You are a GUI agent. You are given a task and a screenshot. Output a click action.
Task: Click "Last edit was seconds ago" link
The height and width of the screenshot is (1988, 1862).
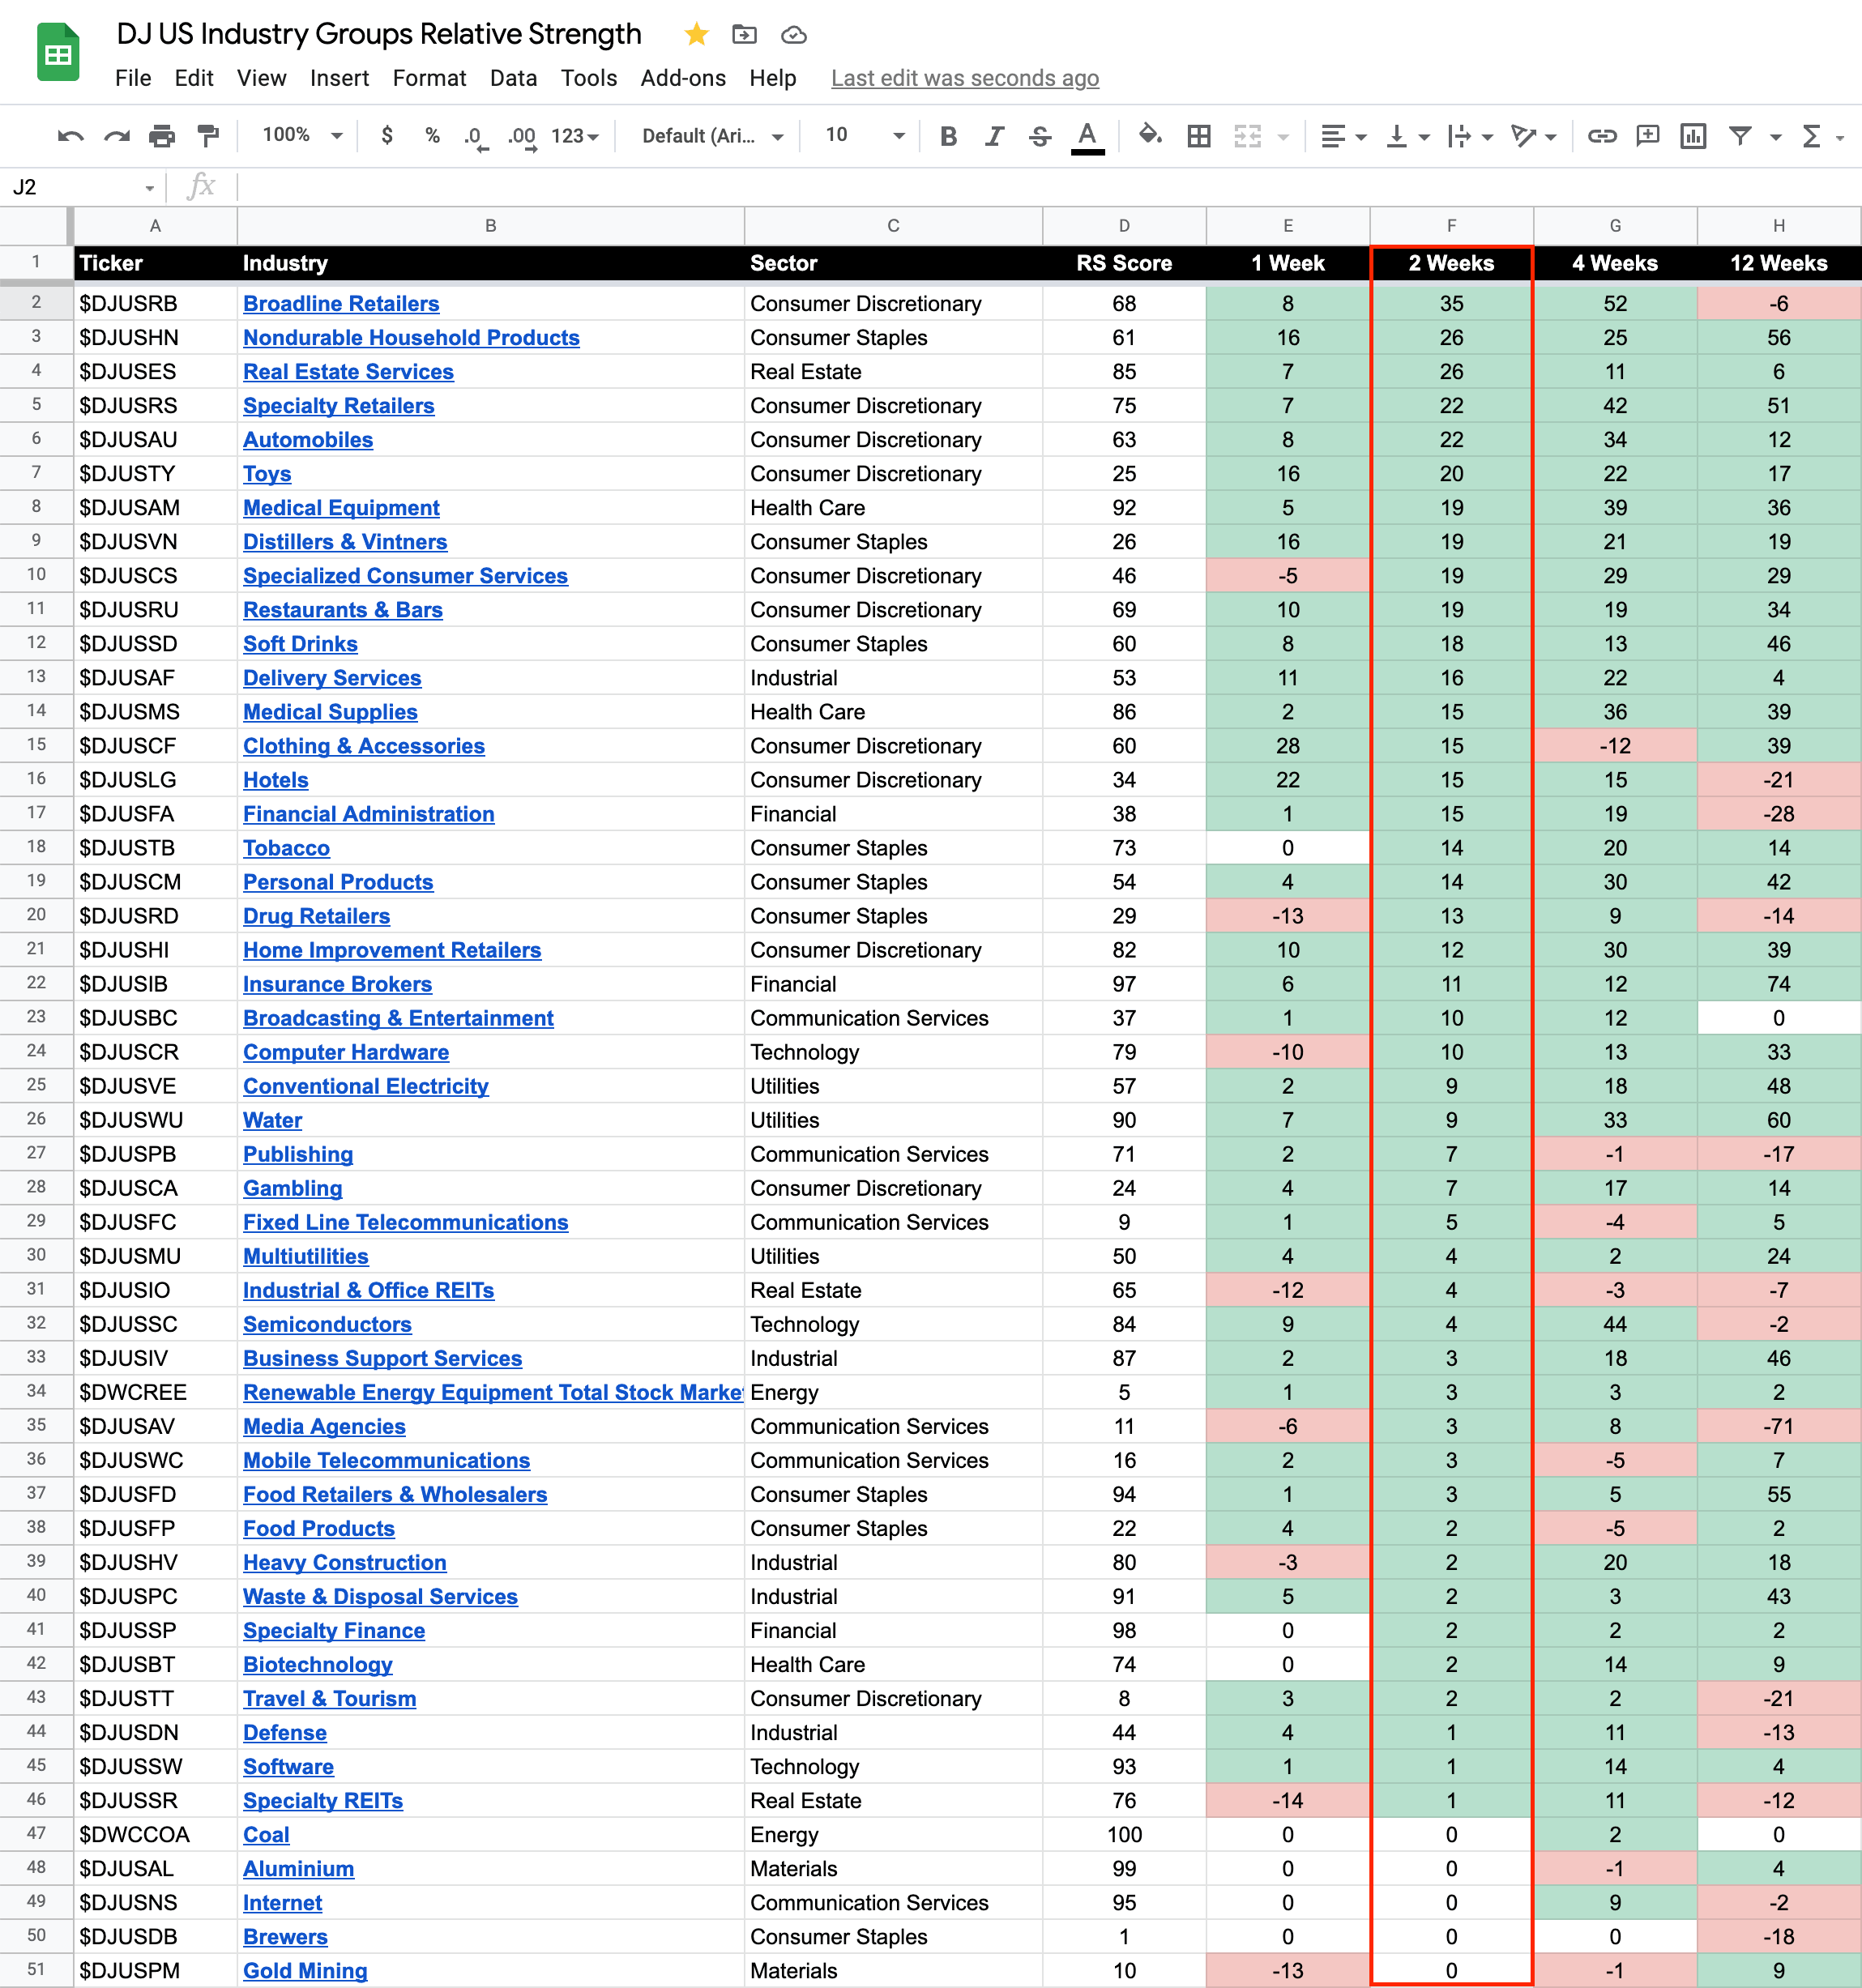click(964, 78)
